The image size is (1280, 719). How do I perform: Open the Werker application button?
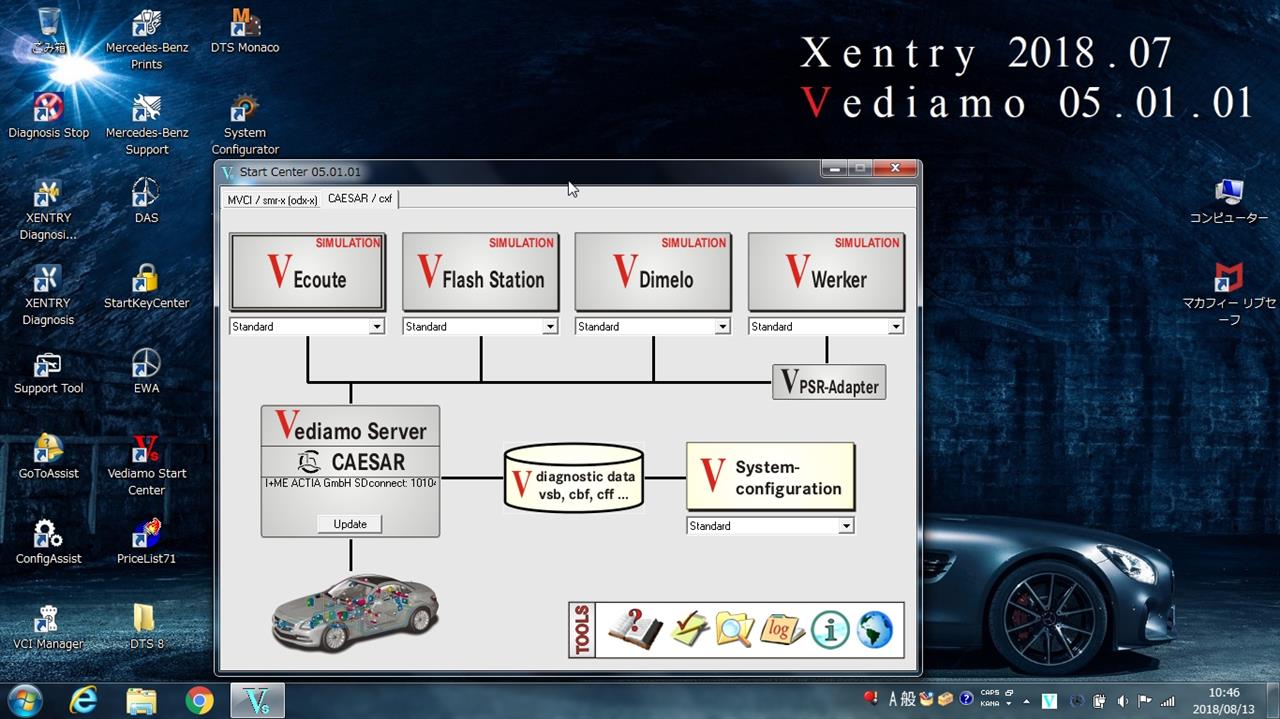click(826, 272)
